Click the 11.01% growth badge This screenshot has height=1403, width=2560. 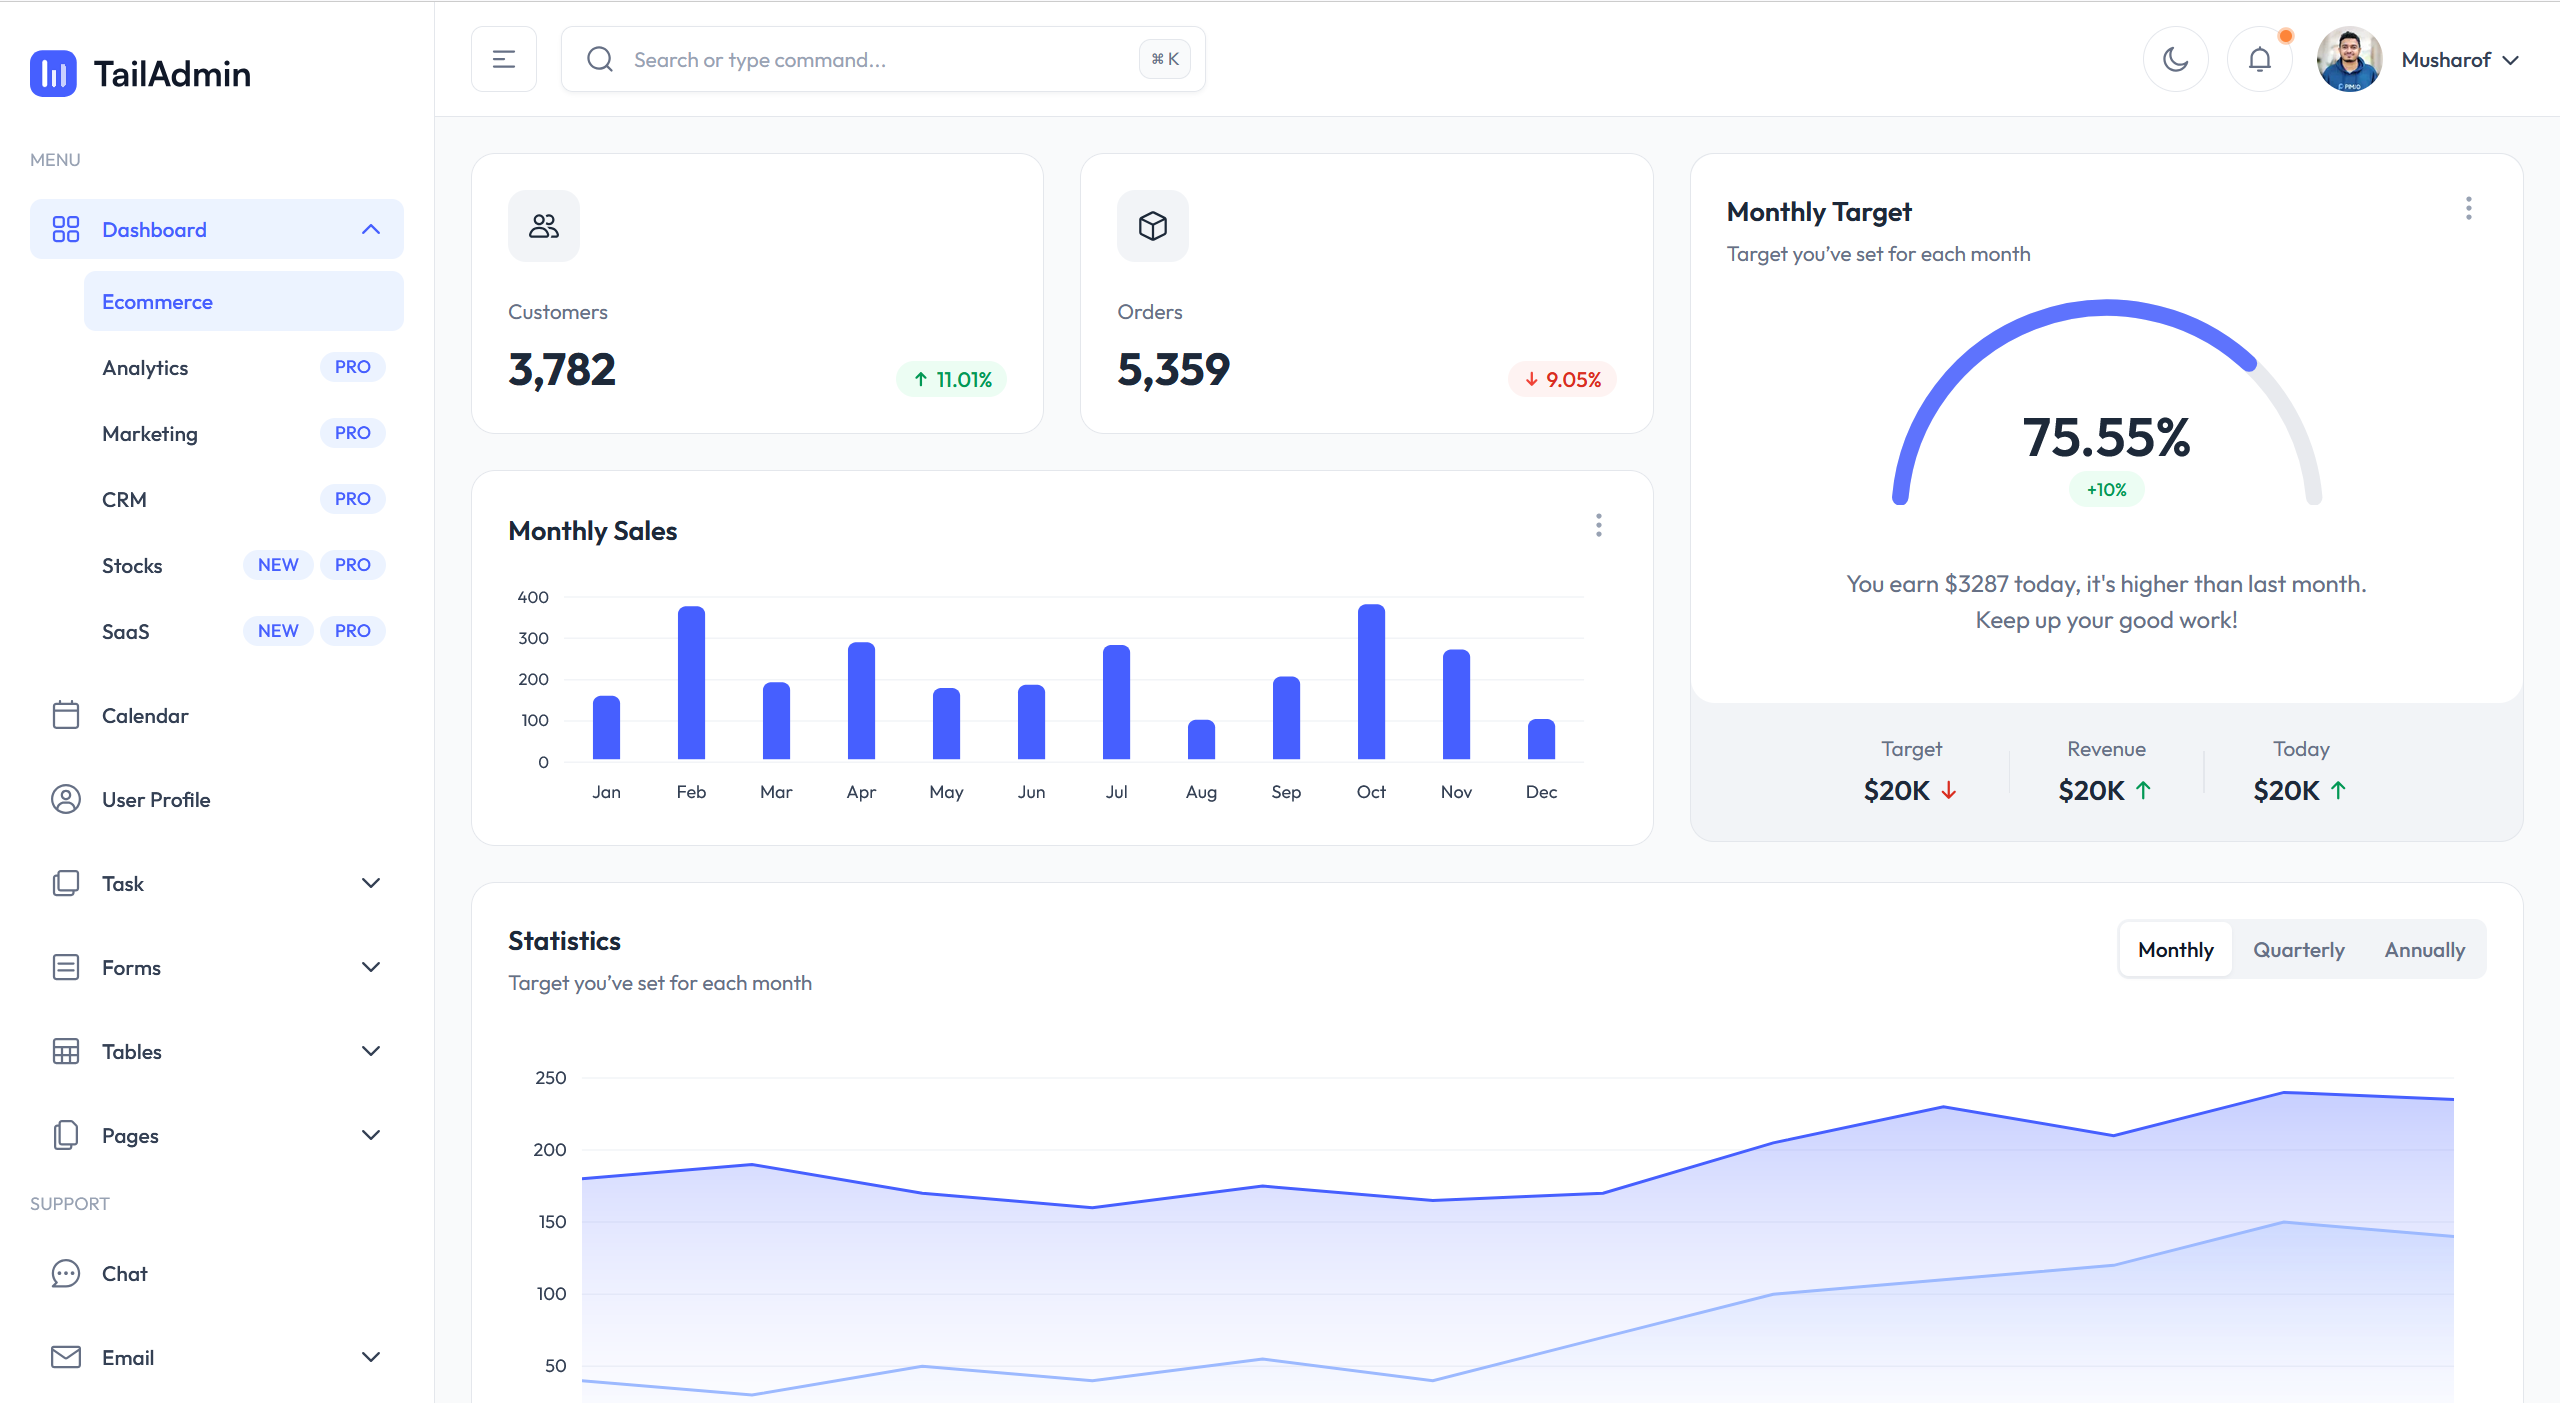[x=952, y=379]
